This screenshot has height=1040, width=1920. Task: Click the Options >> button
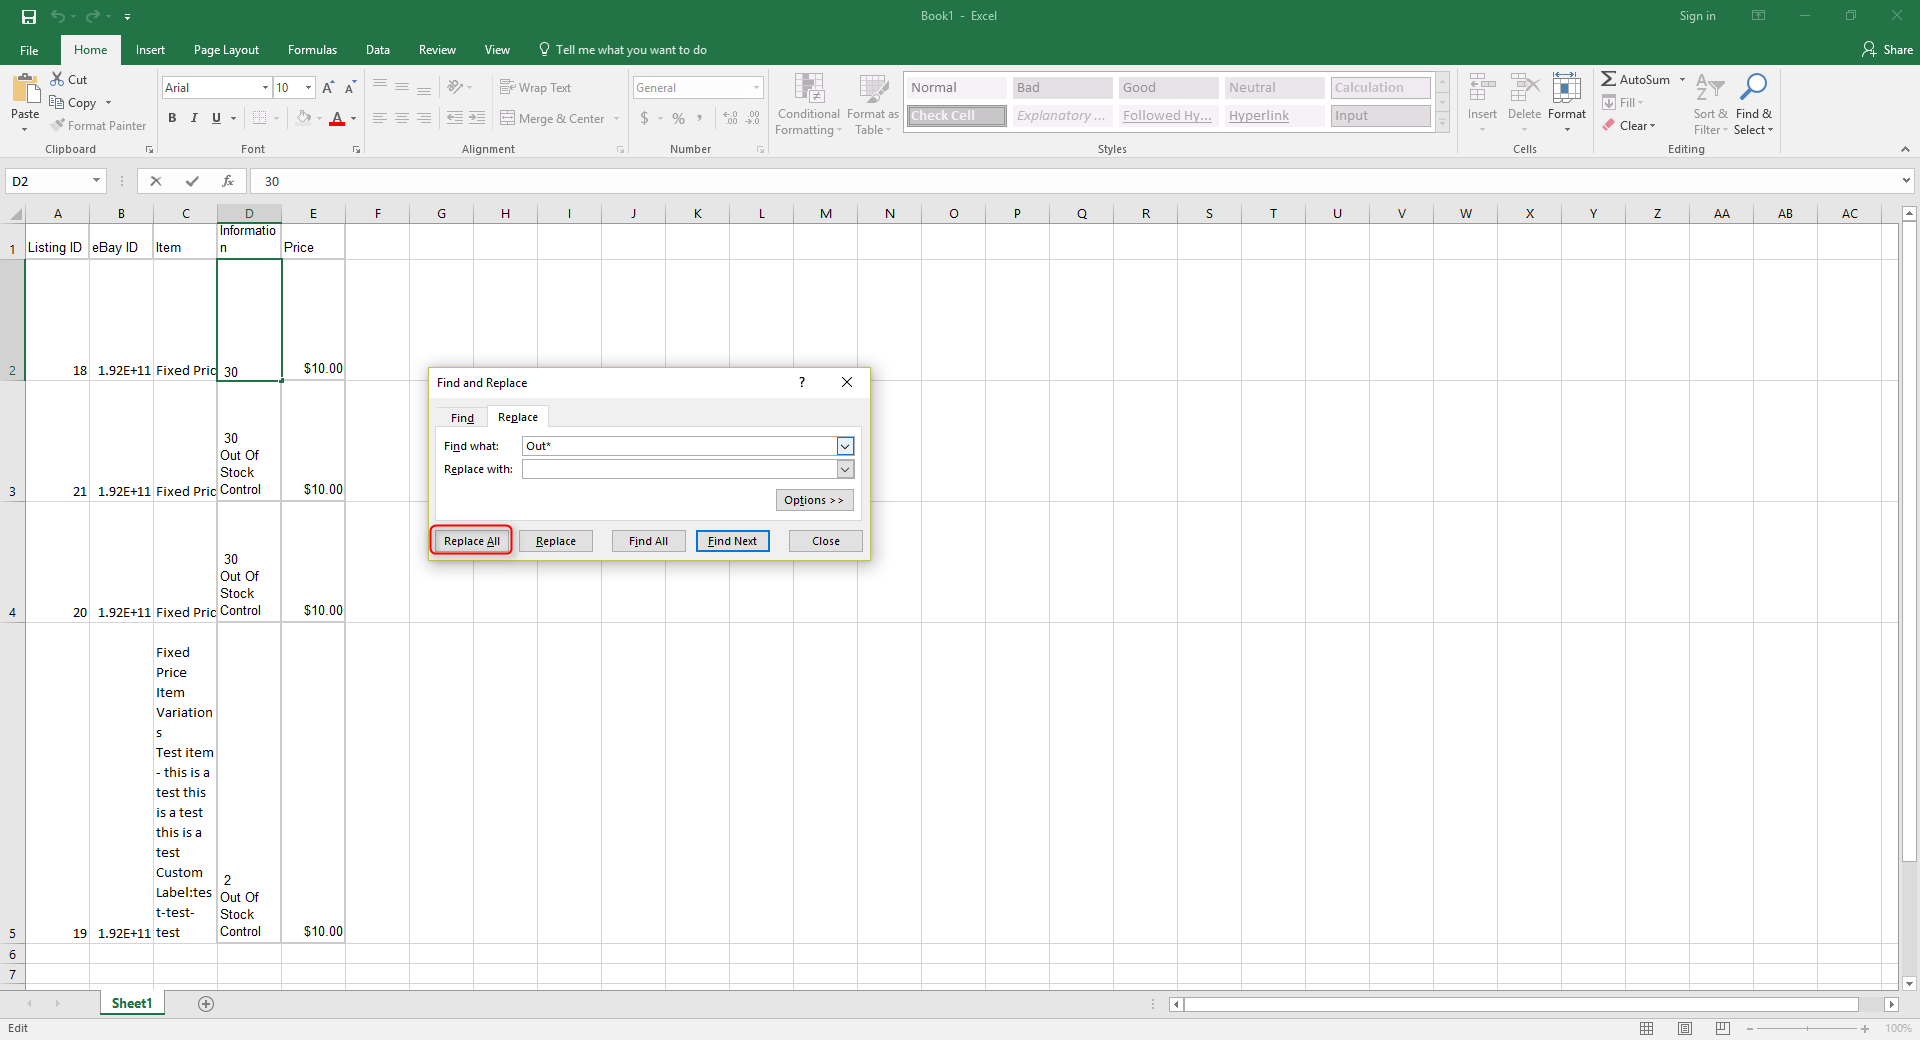pyautogui.click(x=814, y=500)
